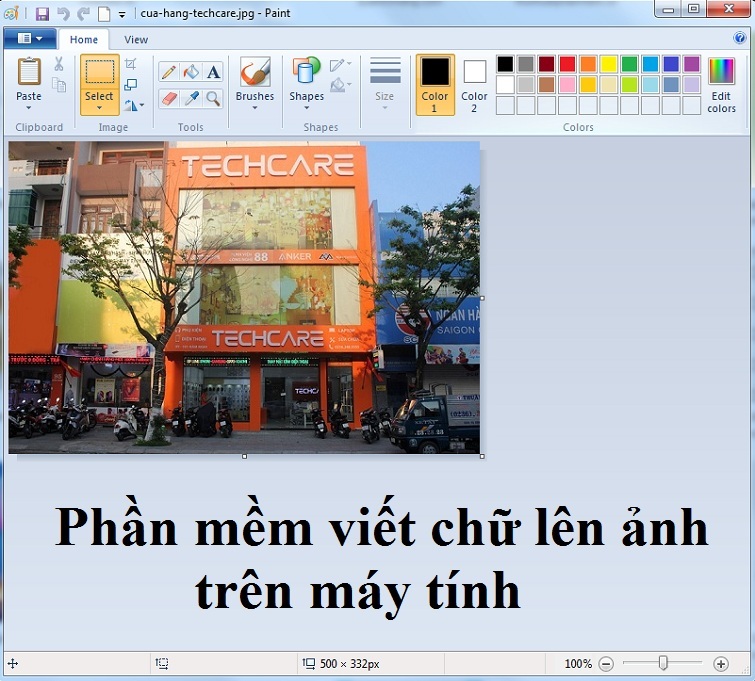Click the Undo arrow in title bar
Screen dimensions: 755x681
(x=63, y=13)
